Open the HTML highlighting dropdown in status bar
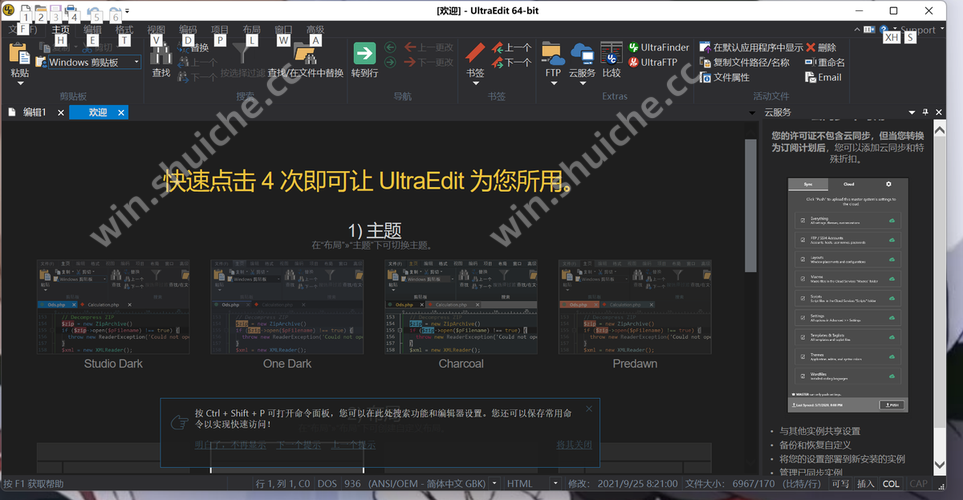 (555, 483)
